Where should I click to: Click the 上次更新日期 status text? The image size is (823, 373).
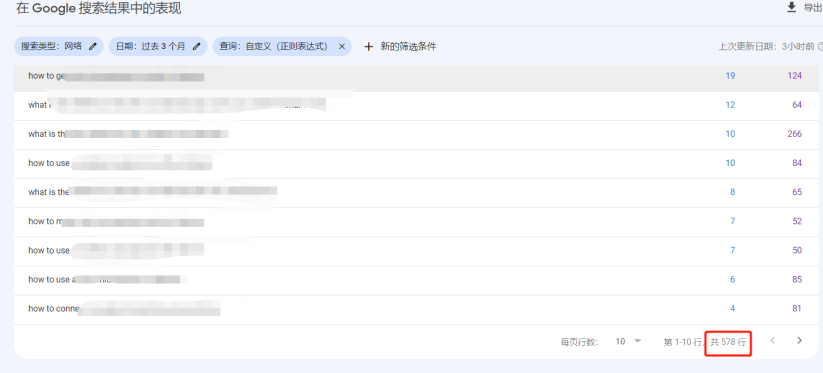(766, 47)
